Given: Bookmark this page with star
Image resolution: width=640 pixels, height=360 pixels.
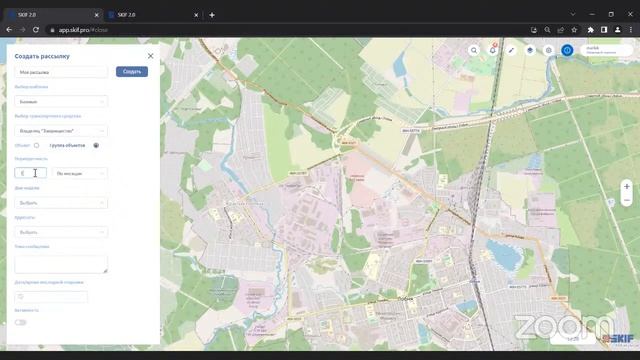Looking at the screenshot, I should point(574,30).
